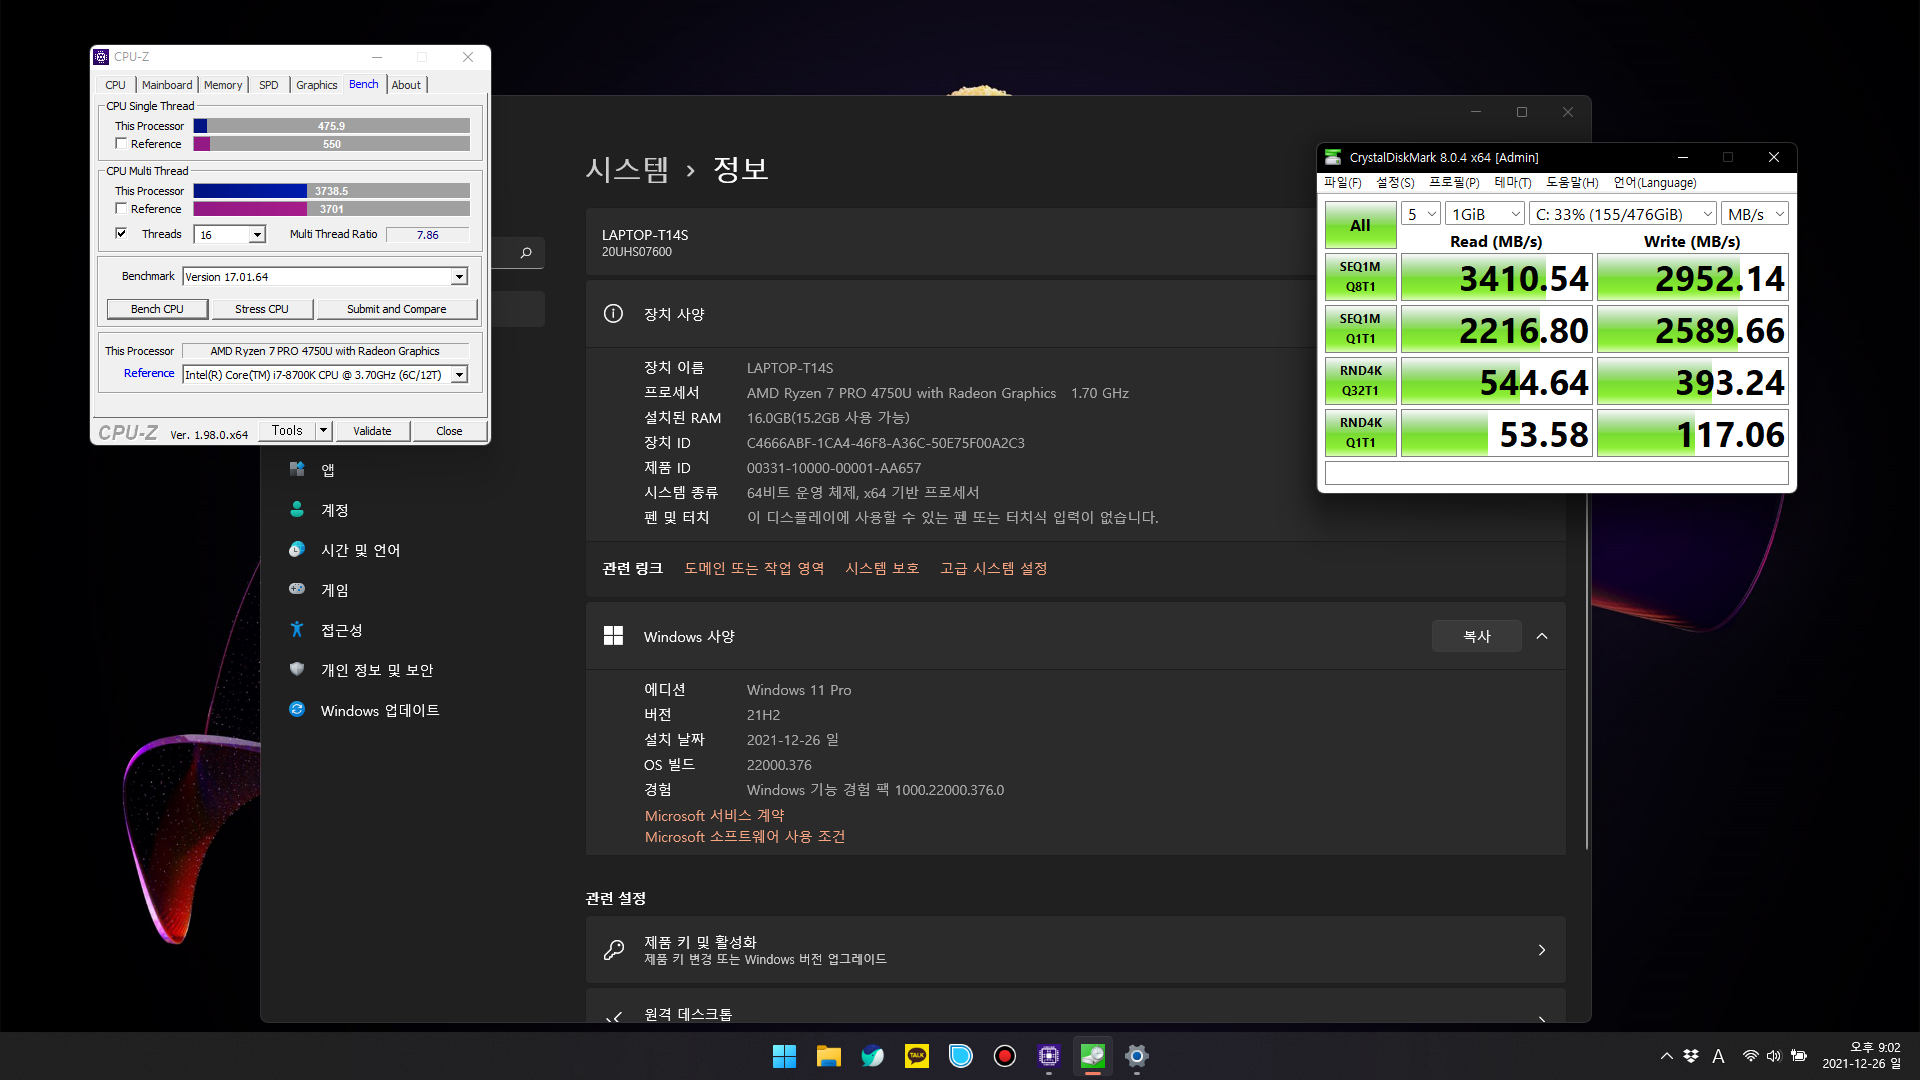Click the device specifications info icon
Viewport: 1920px width, 1080px height.
613,314
